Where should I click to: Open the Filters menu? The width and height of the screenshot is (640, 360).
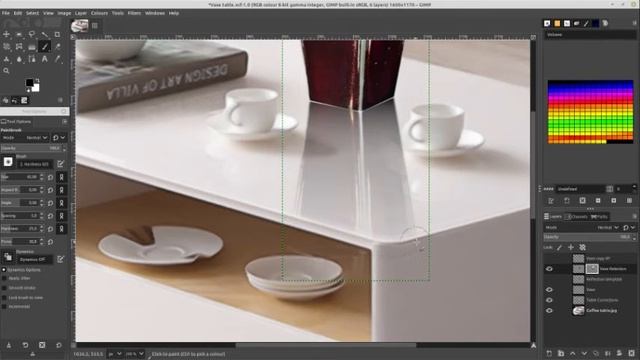click(134, 13)
